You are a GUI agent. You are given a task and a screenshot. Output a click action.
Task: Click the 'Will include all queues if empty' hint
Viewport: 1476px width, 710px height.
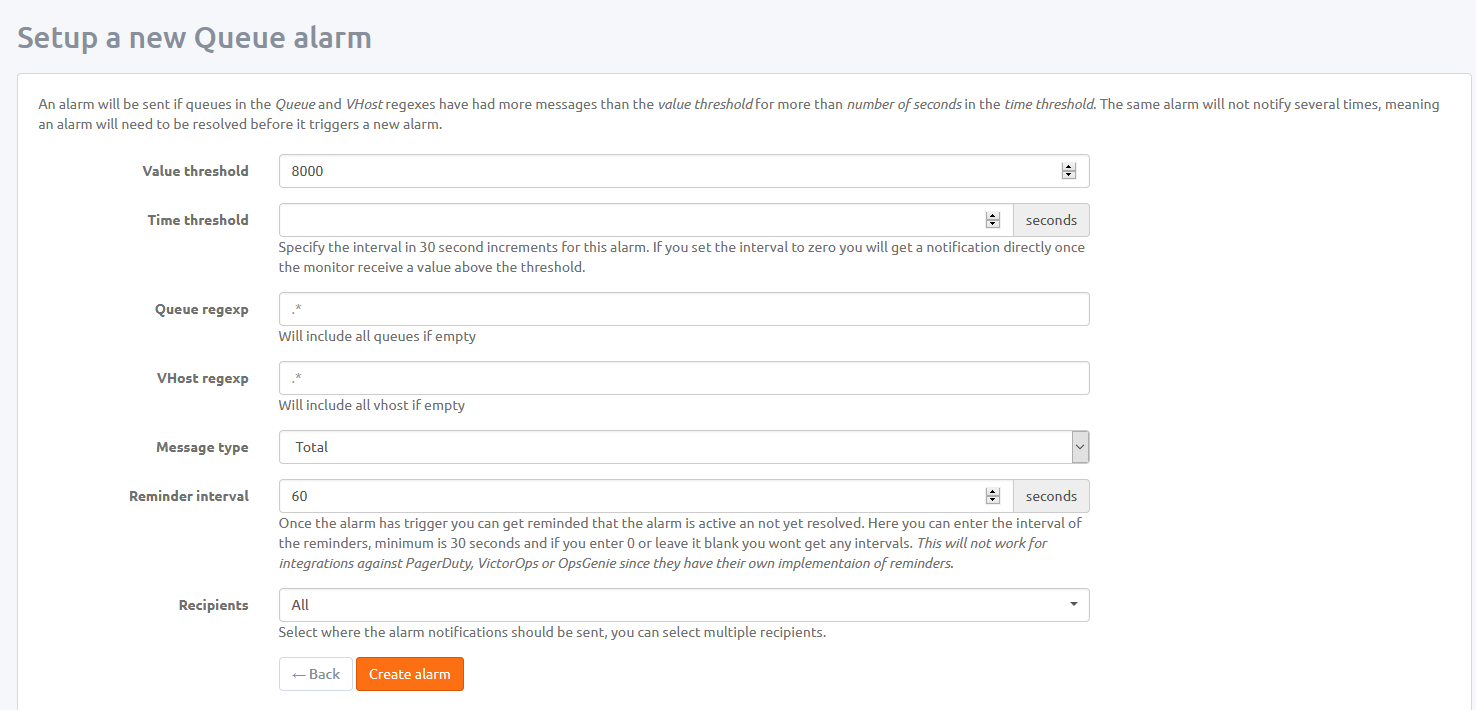click(377, 336)
